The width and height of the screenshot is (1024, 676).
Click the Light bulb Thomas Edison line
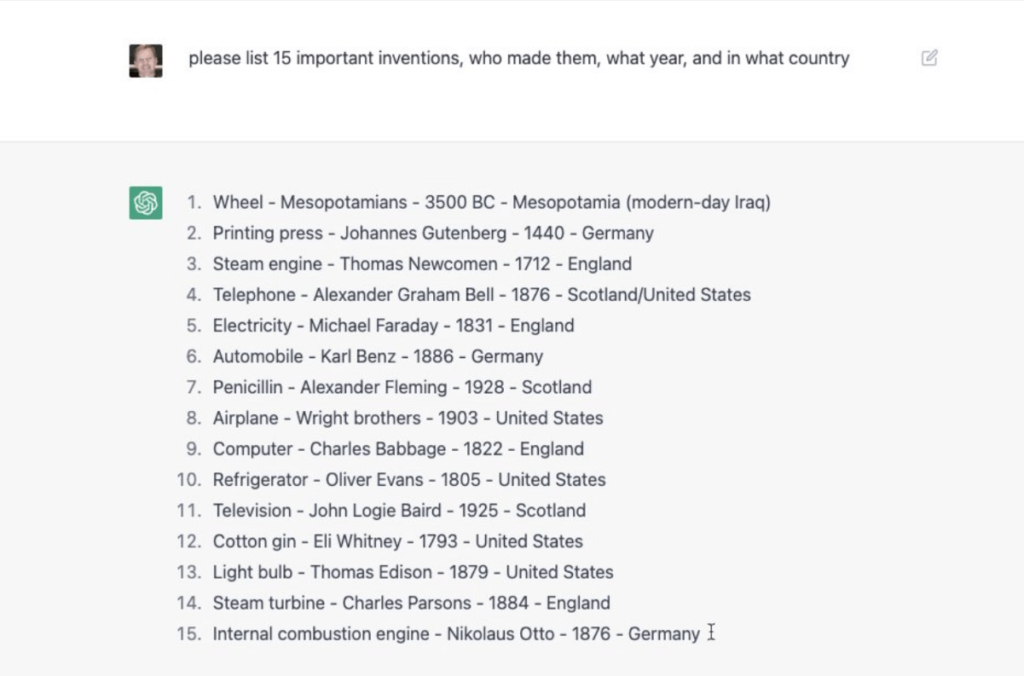412,573
